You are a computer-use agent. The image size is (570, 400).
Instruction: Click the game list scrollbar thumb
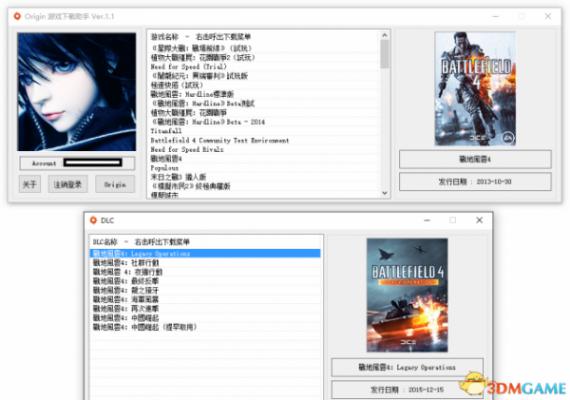385,54
